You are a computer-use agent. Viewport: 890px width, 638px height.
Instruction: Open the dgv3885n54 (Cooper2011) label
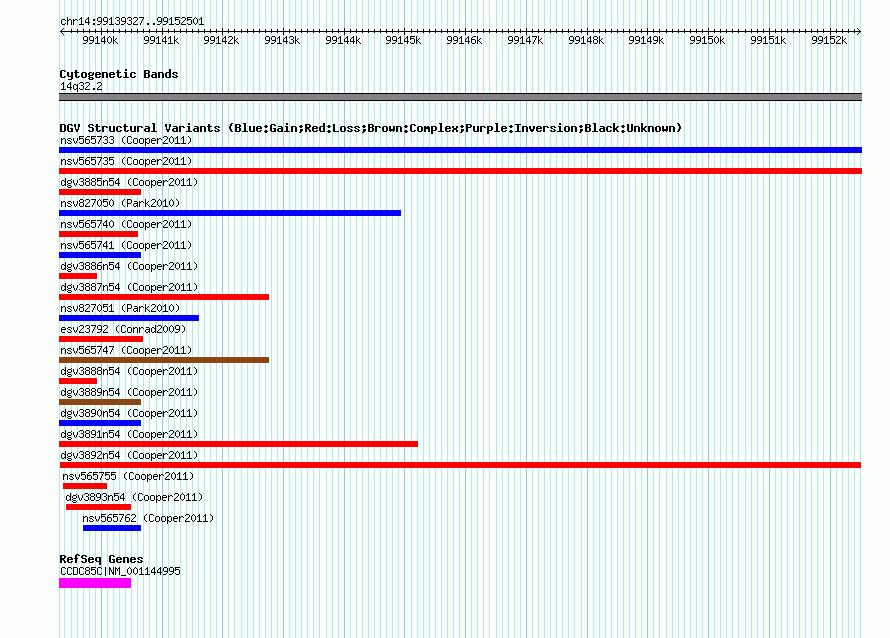point(129,182)
